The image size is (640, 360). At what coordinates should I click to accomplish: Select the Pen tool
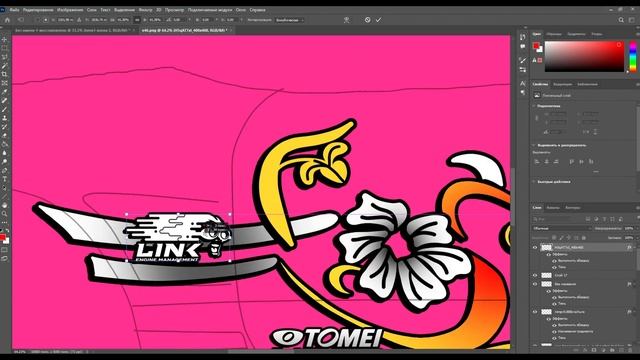(x=4, y=170)
